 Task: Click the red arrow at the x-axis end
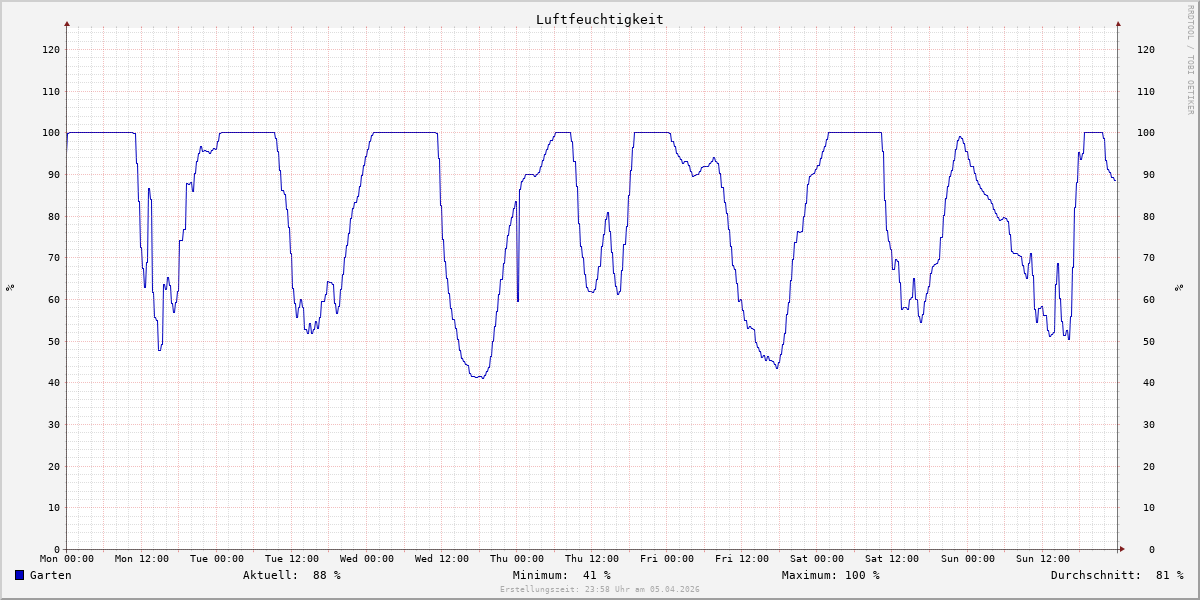1121,549
